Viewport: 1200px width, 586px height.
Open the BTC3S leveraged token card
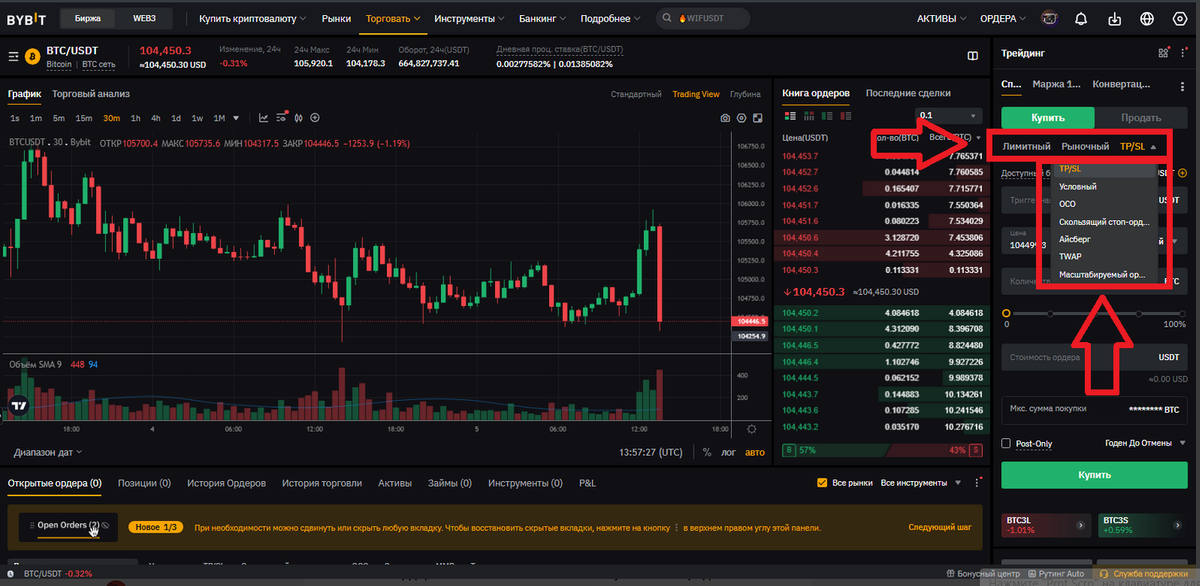tap(1143, 524)
